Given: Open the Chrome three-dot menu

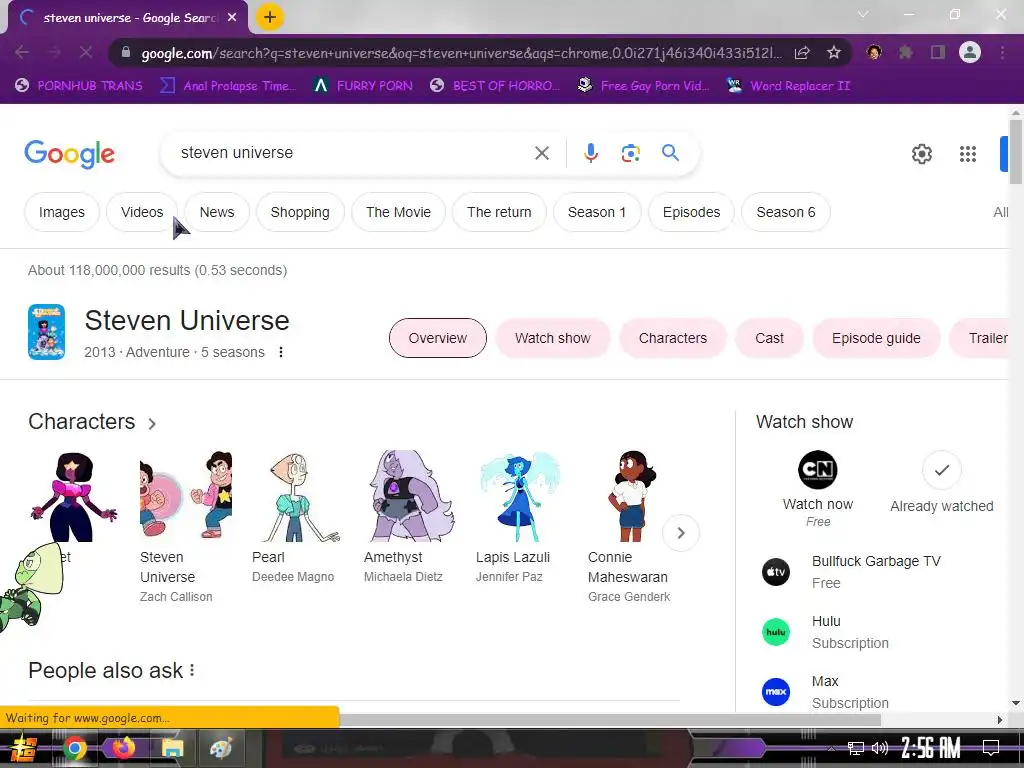Looking at the screenshot, I should coord(1002,52).
